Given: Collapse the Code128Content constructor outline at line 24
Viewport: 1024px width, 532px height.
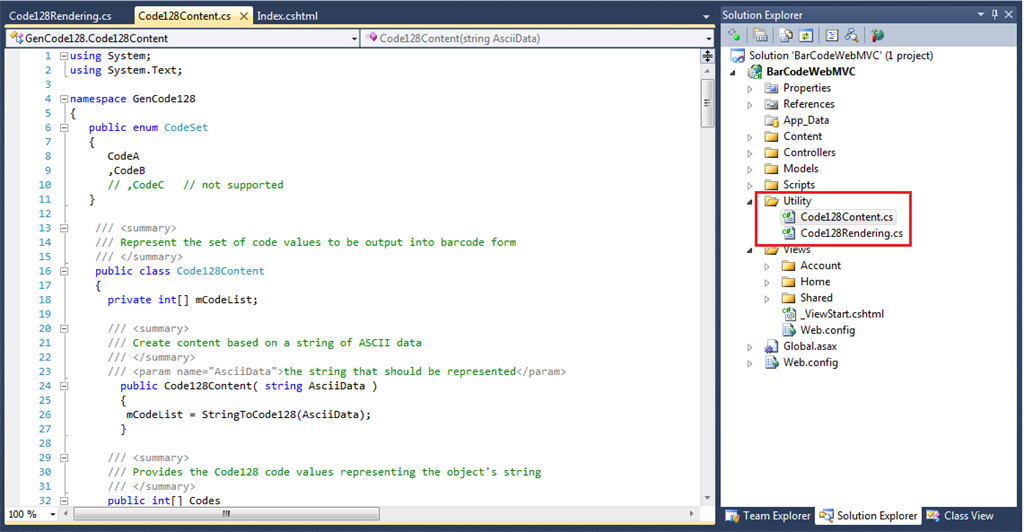Looking at the screenshot, I should coord(64,386).
